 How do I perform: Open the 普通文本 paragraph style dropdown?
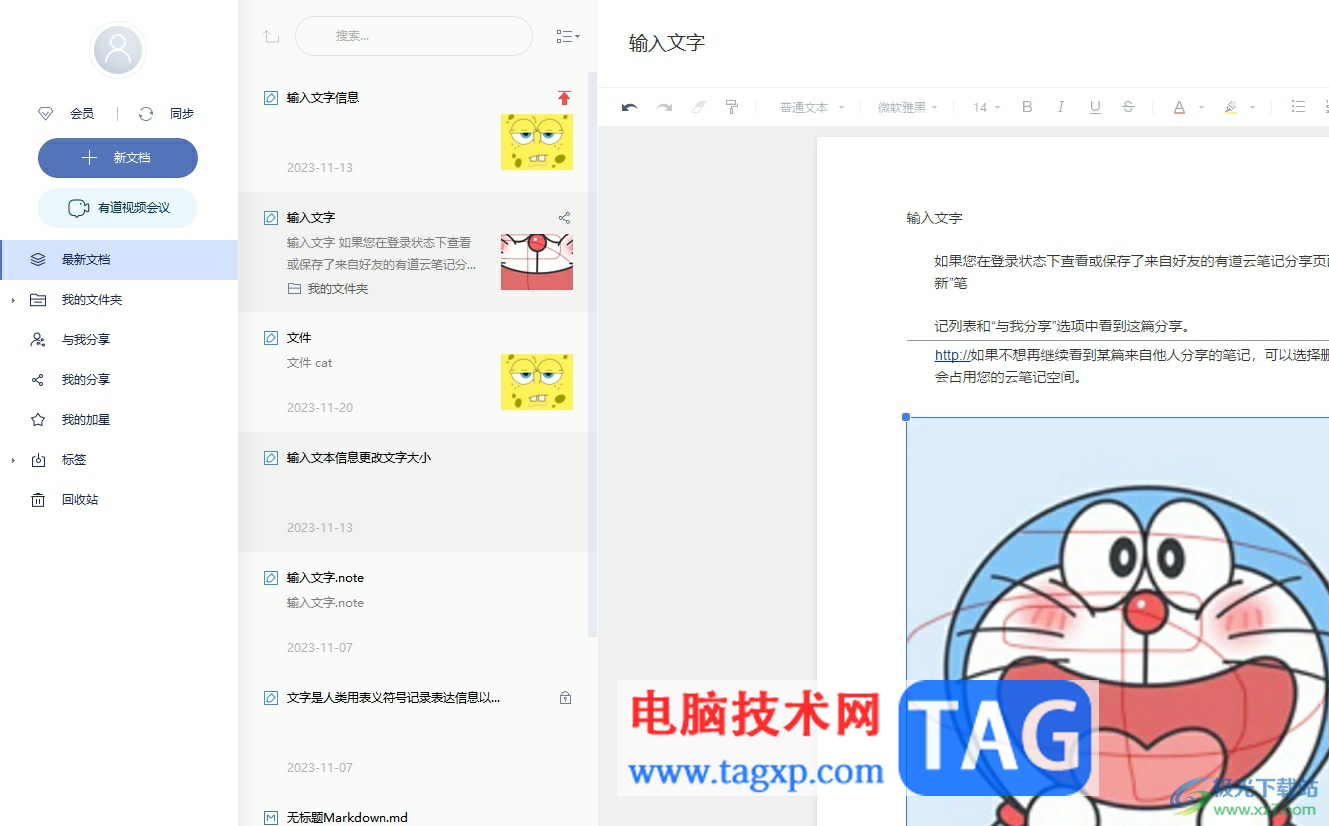812,107
